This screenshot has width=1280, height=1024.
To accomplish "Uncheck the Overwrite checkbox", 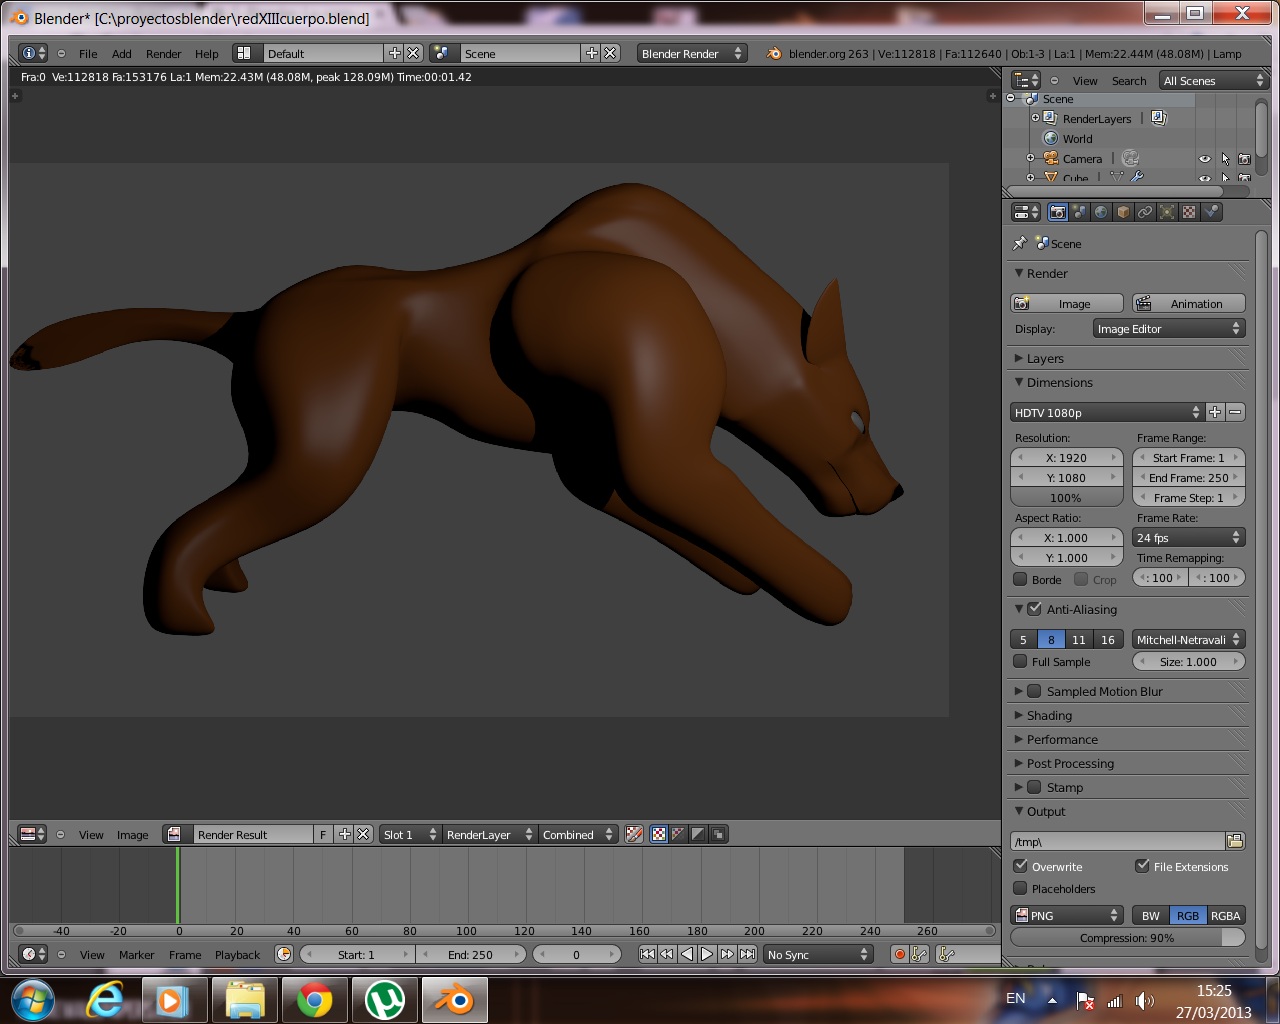I will coord(1021,866).
